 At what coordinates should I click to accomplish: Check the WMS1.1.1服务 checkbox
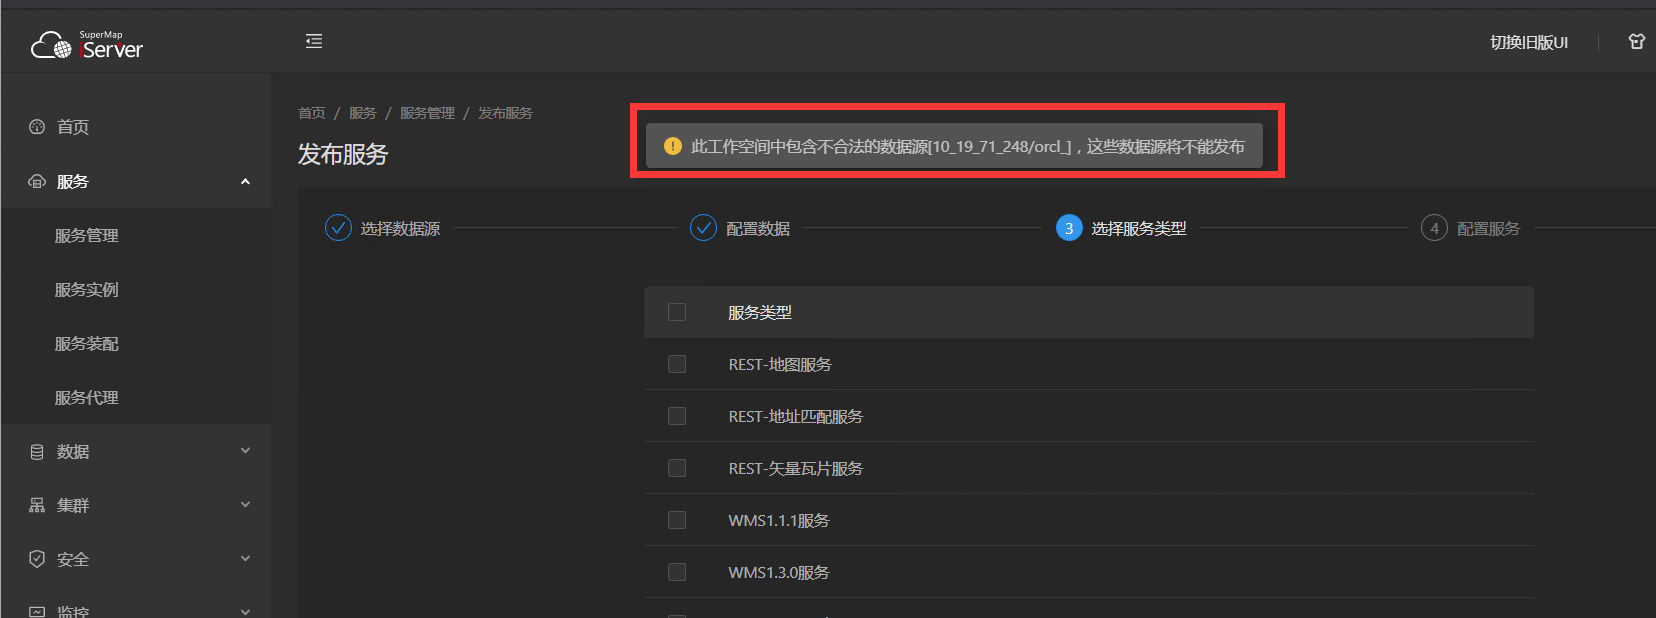pos(677,520)
